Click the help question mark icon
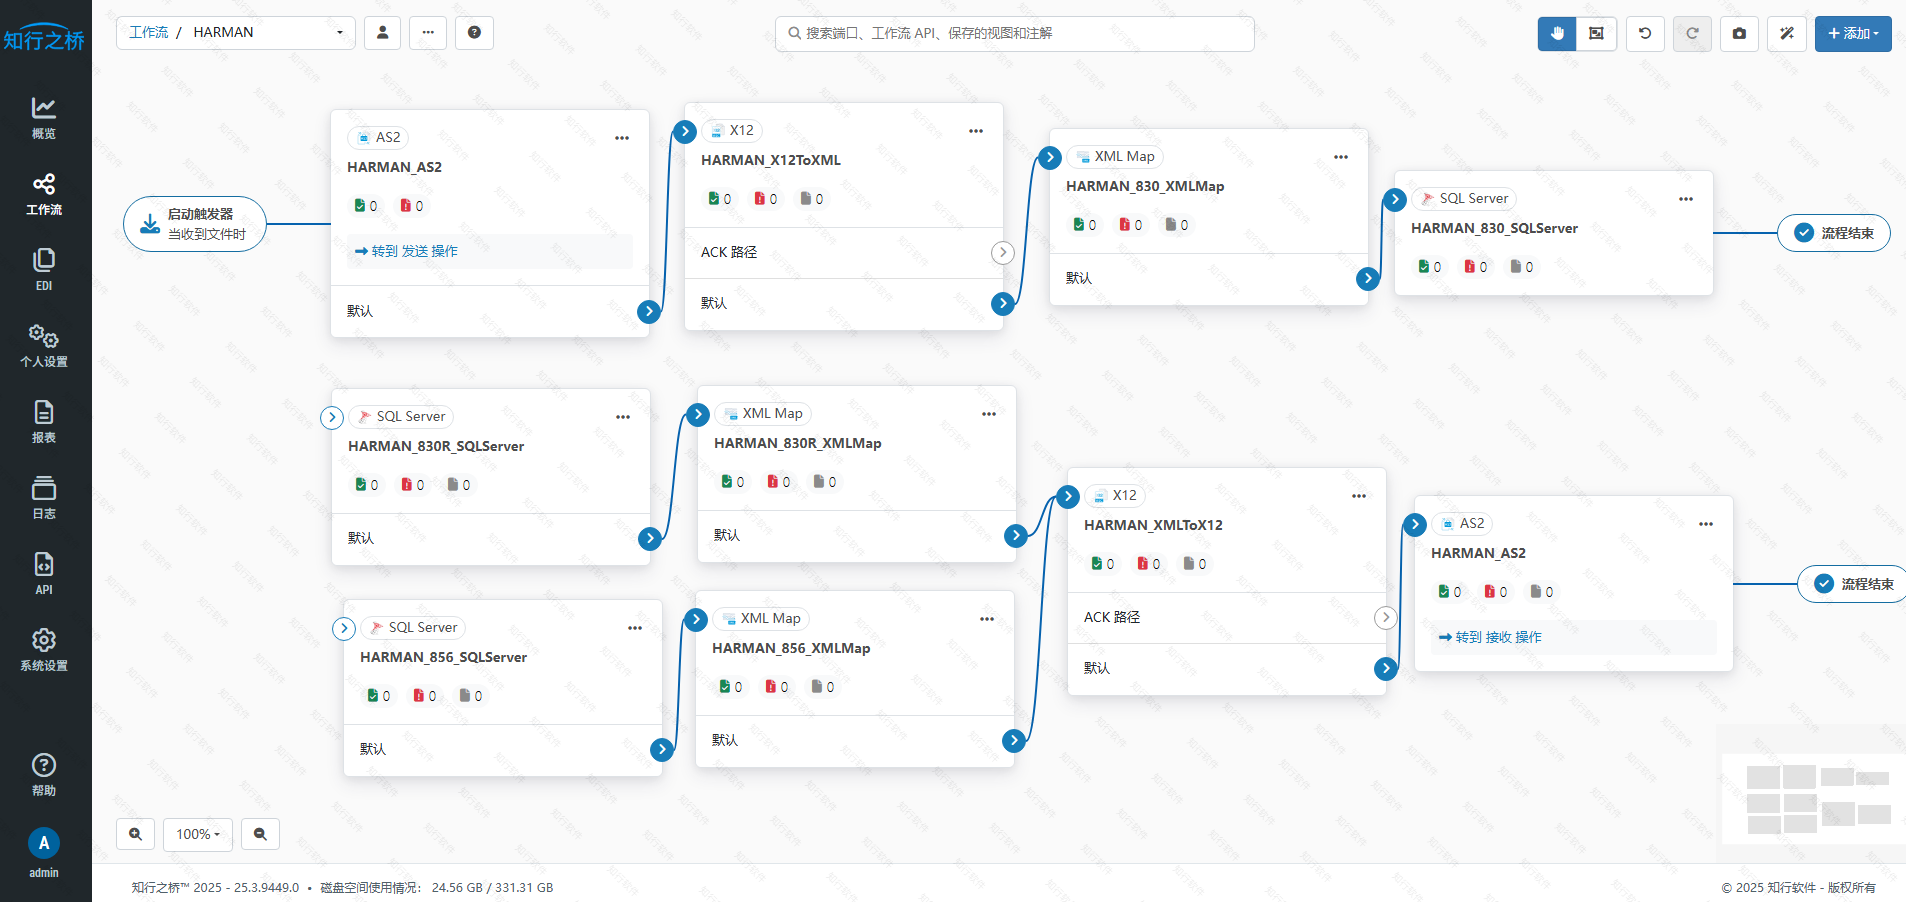Viewport: 1906px width, 902px height. click(474, 32)
